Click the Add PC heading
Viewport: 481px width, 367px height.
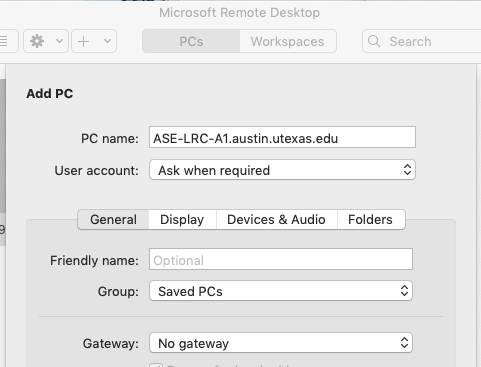point(50,94)
